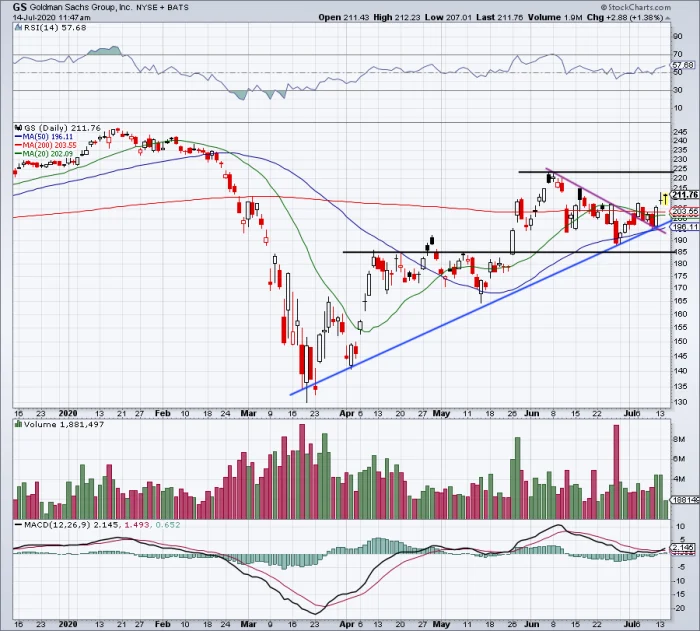Click the MACD black line legend icon

tap(18, 525)
